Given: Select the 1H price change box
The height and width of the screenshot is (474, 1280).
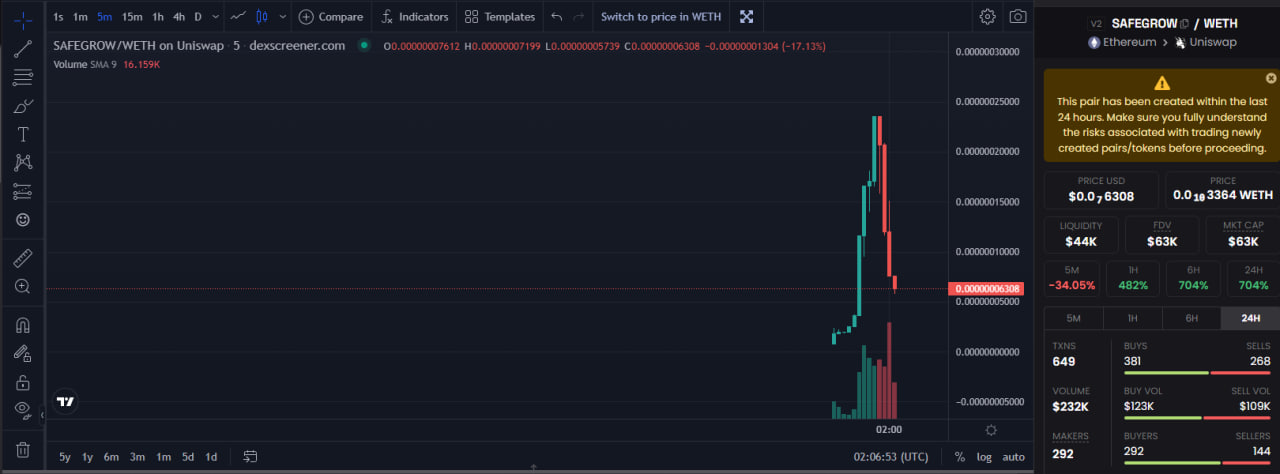Looking at the screenshot, I should pyautogui.click(x=1131, y=279).
